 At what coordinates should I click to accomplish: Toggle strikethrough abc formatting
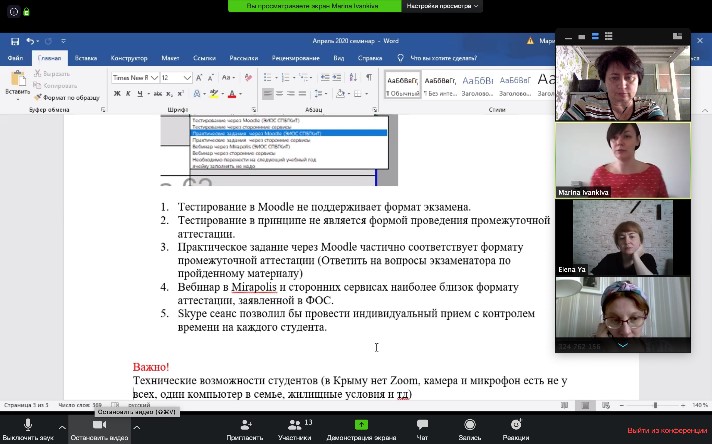158,94
